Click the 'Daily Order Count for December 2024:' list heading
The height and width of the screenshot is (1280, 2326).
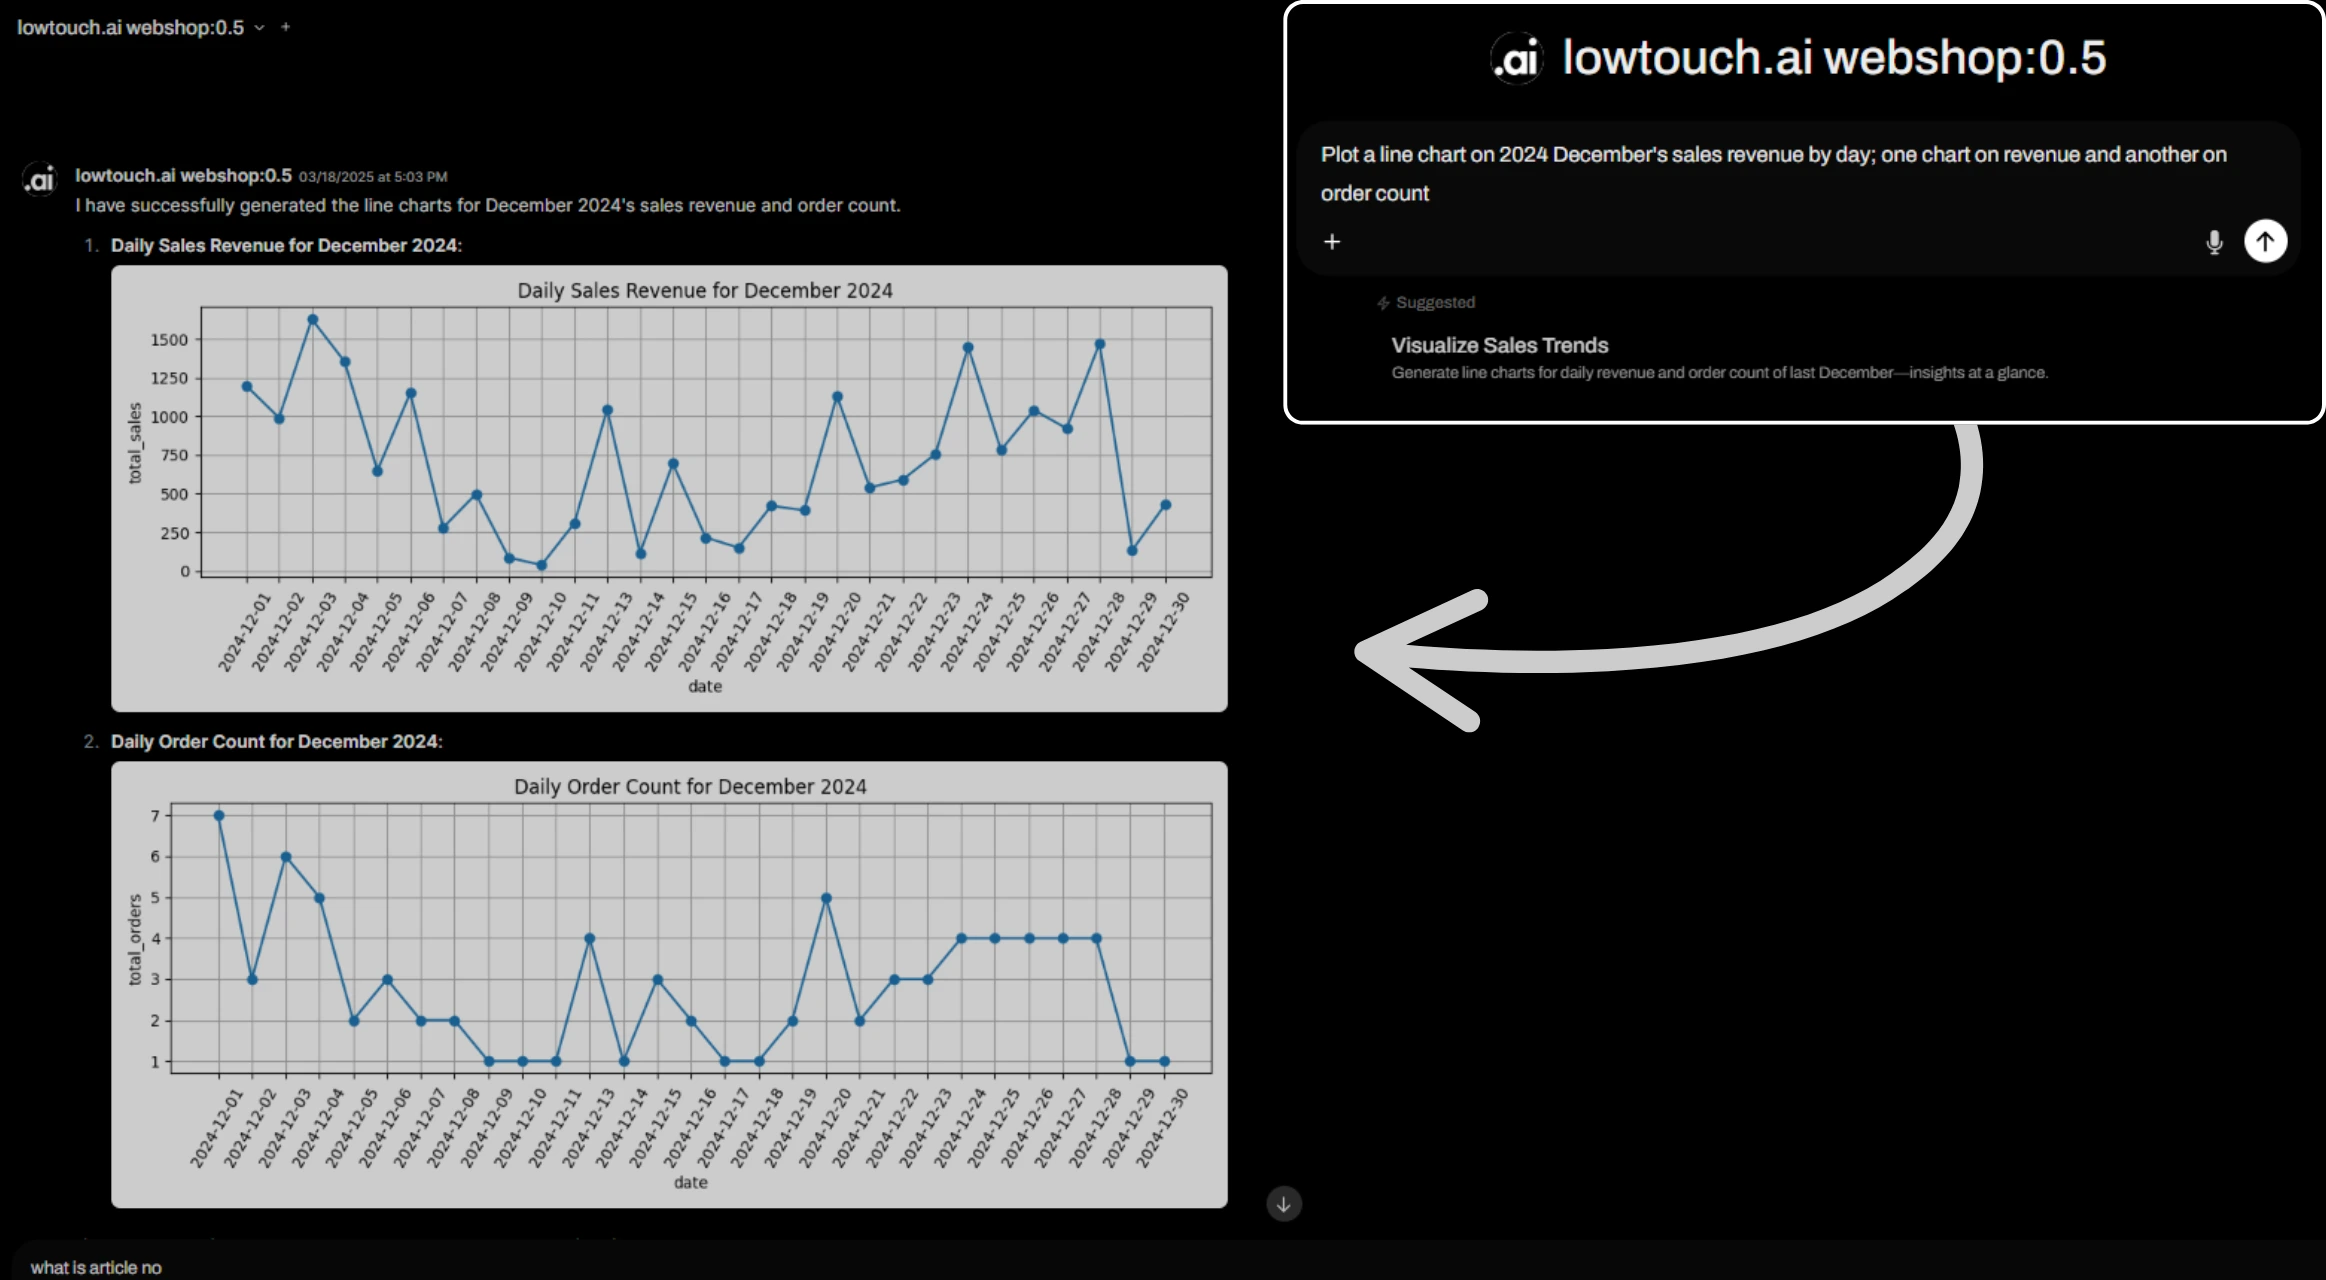pyautogui.click(x=276, y=742)
